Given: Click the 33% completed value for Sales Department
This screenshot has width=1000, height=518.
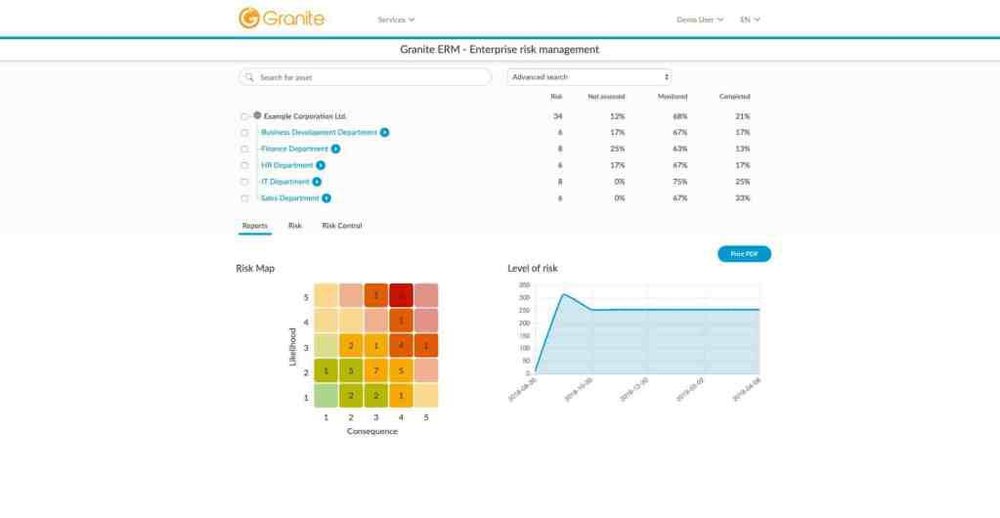Looking at the screenshot, I should click(742, 198).
